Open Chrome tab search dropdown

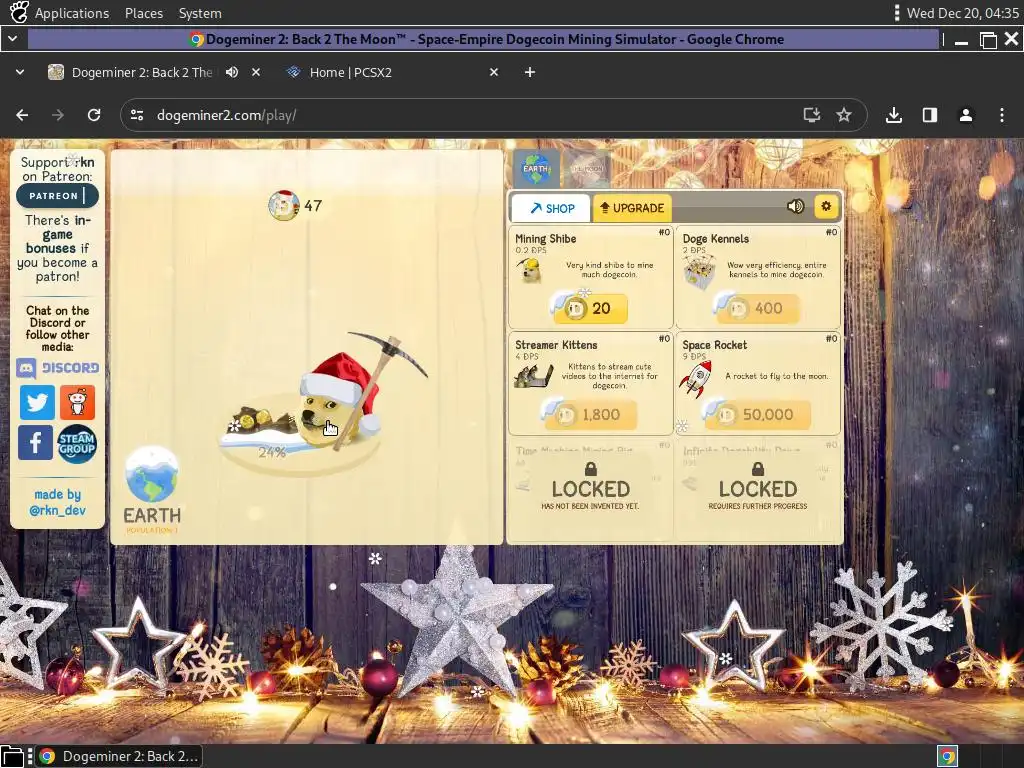pyautogui.click(x=20, y=72)
